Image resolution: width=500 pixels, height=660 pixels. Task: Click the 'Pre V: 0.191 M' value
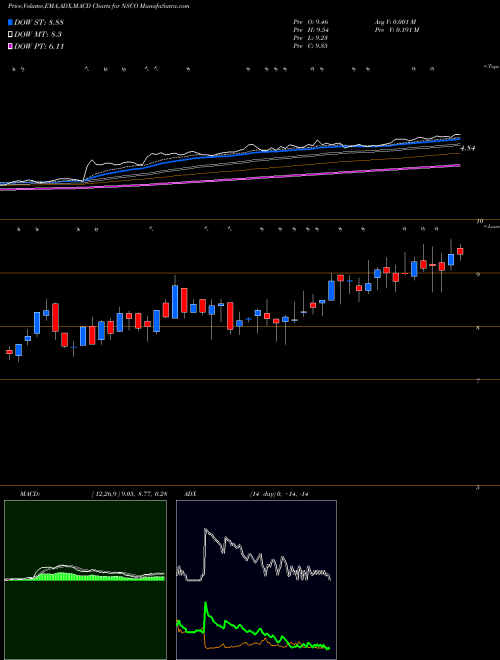[x=396, y=30]
